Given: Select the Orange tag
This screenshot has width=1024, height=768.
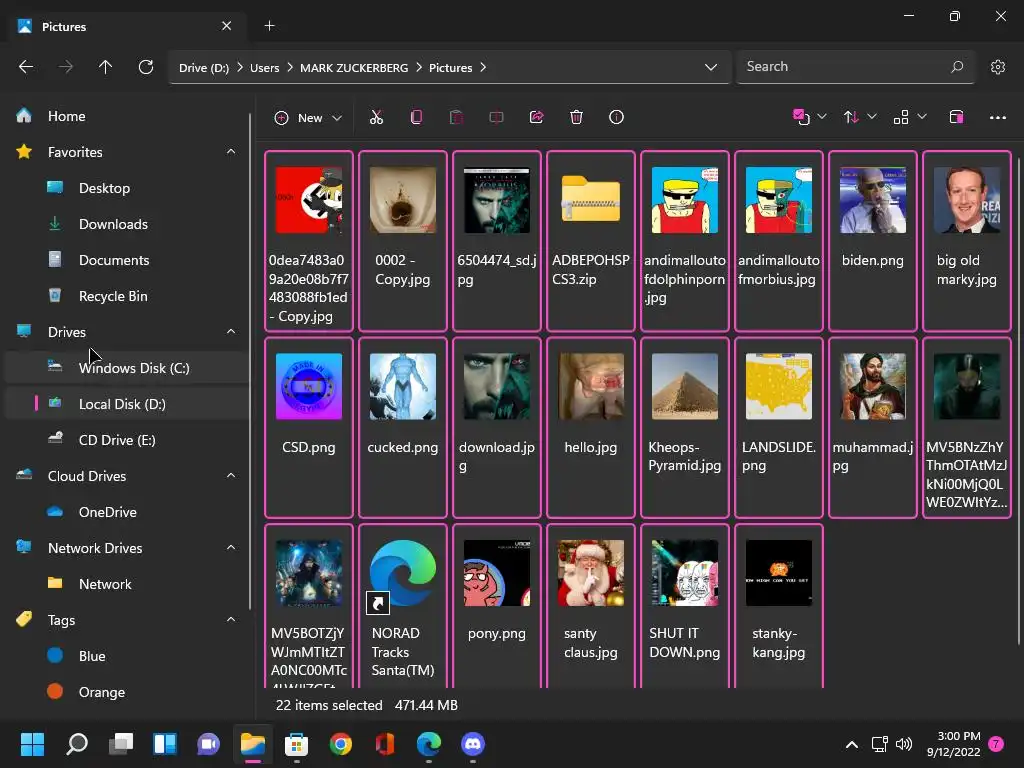Looking at the screenshot, I should [125, 692].
